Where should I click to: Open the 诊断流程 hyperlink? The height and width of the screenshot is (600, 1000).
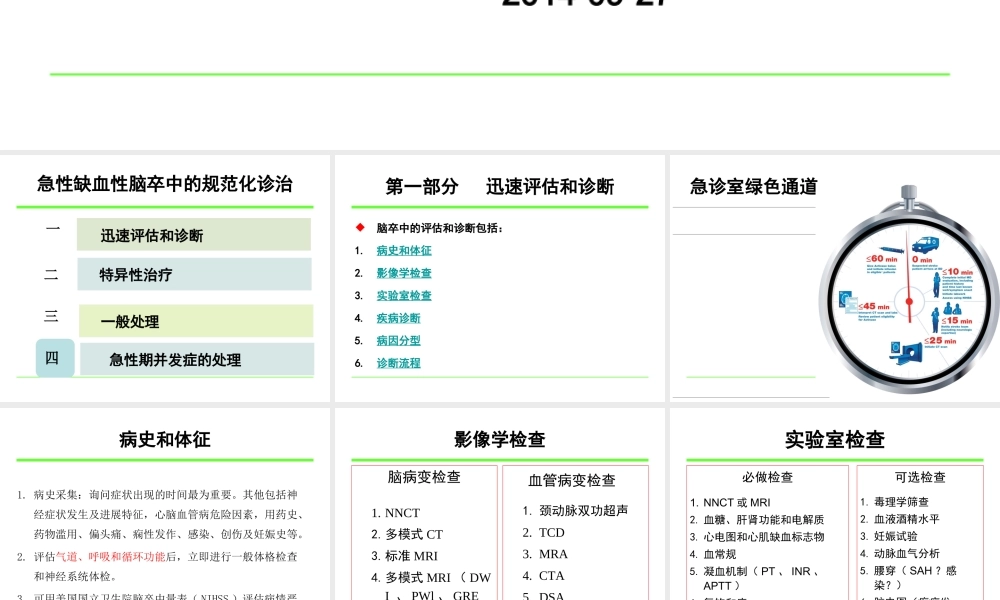point(398,363)
